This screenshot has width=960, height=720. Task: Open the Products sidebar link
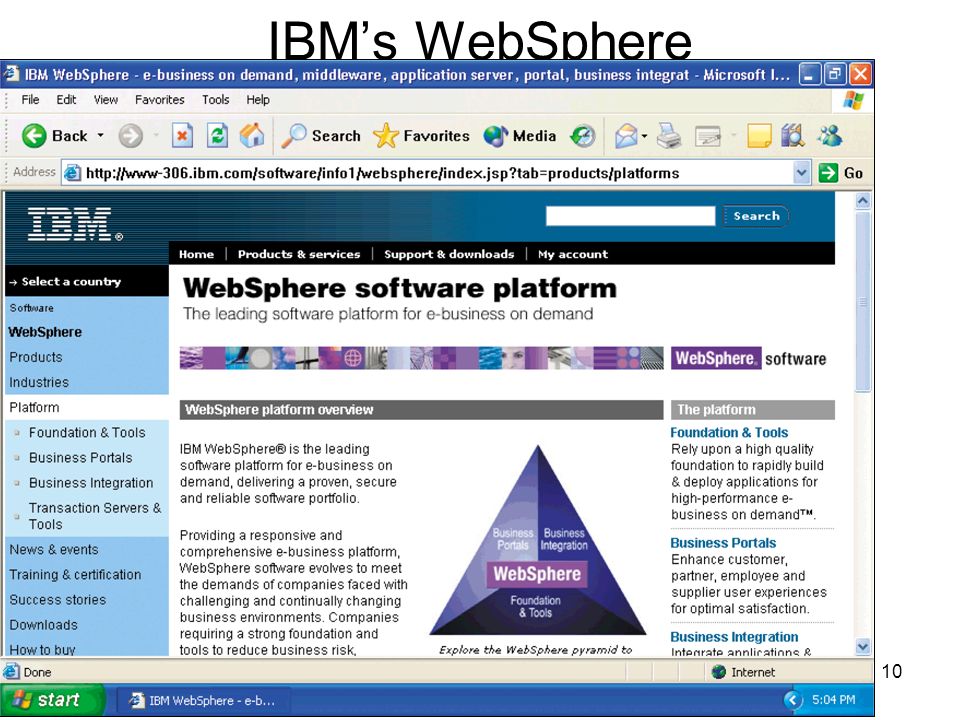[x=36, y=357]
